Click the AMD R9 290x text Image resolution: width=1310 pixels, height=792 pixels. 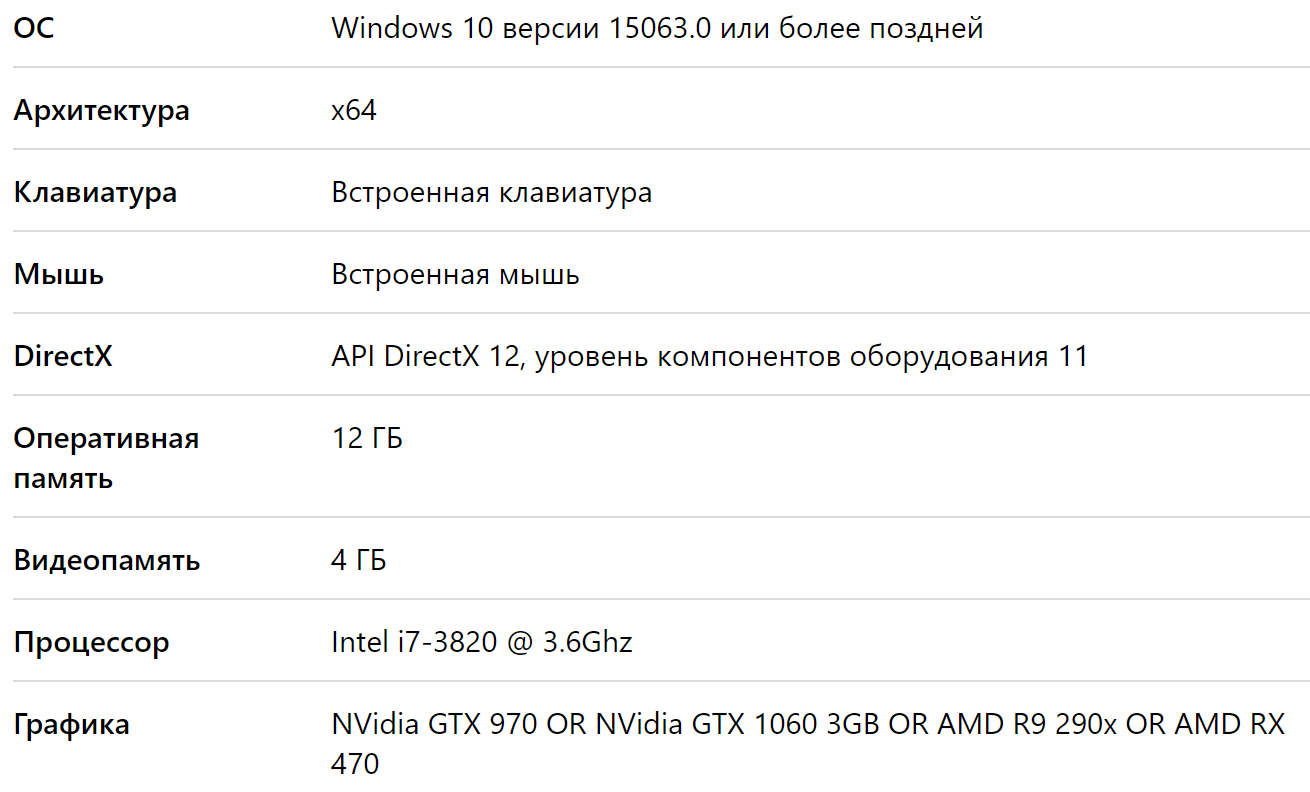tap(1027, 724)
